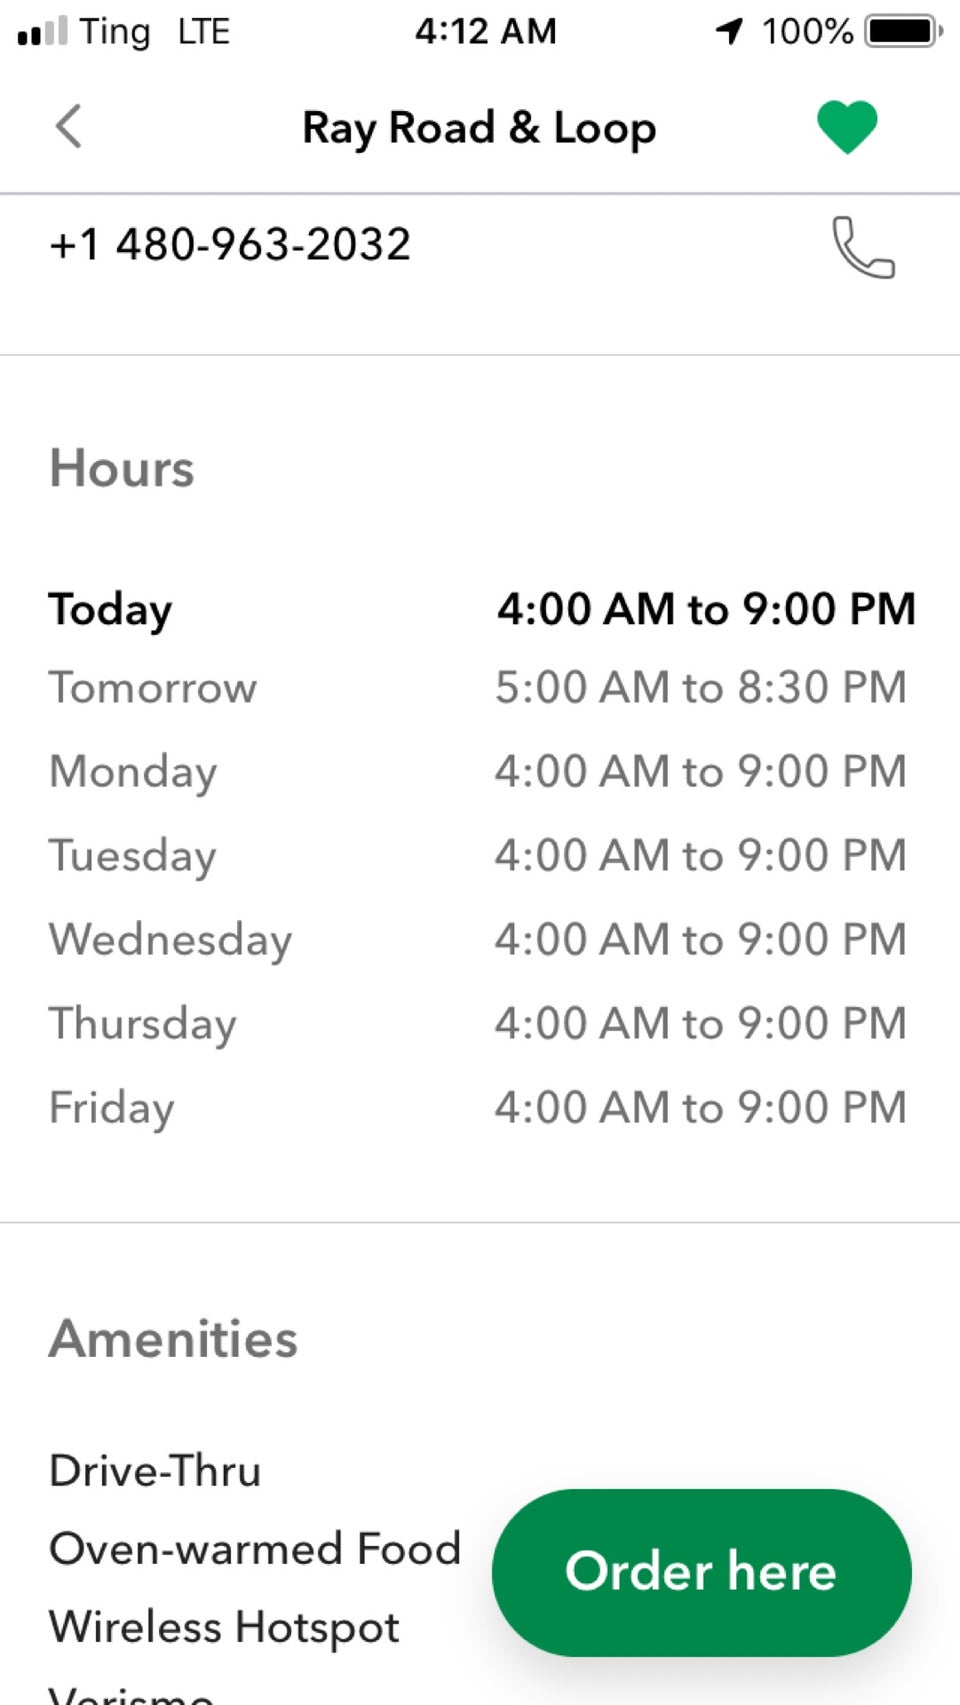Screen dimensions: 960x1705
Task: Select the Monday hours row
Action: coord(478,771)
